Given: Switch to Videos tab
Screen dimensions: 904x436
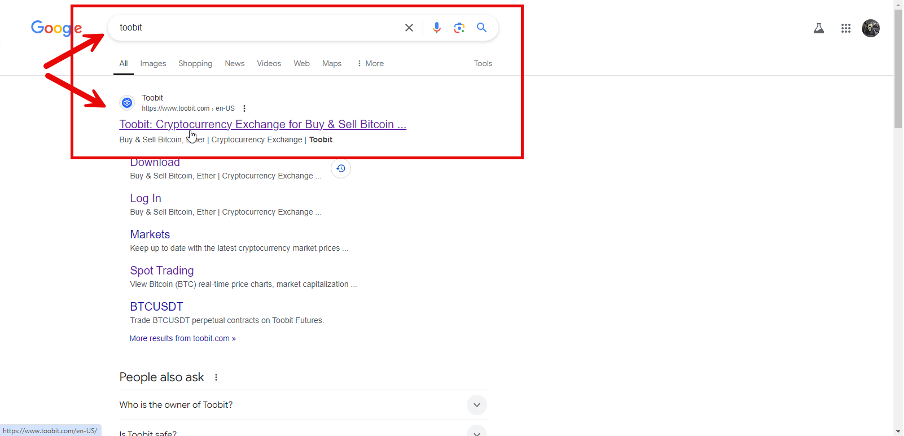Looking at the screenshot, I should coord(269,63).
